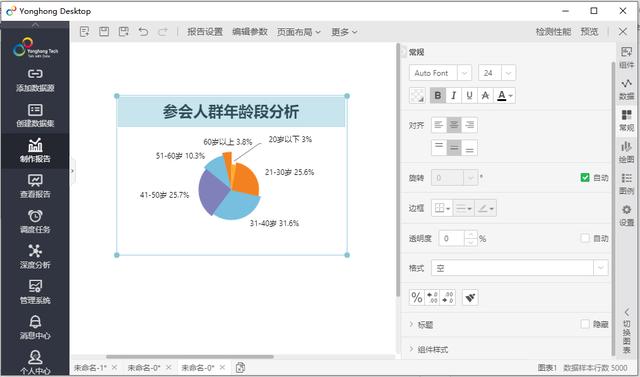Align text to middle vertically
This screenshot has width=640, height=377.
point(454,147)
